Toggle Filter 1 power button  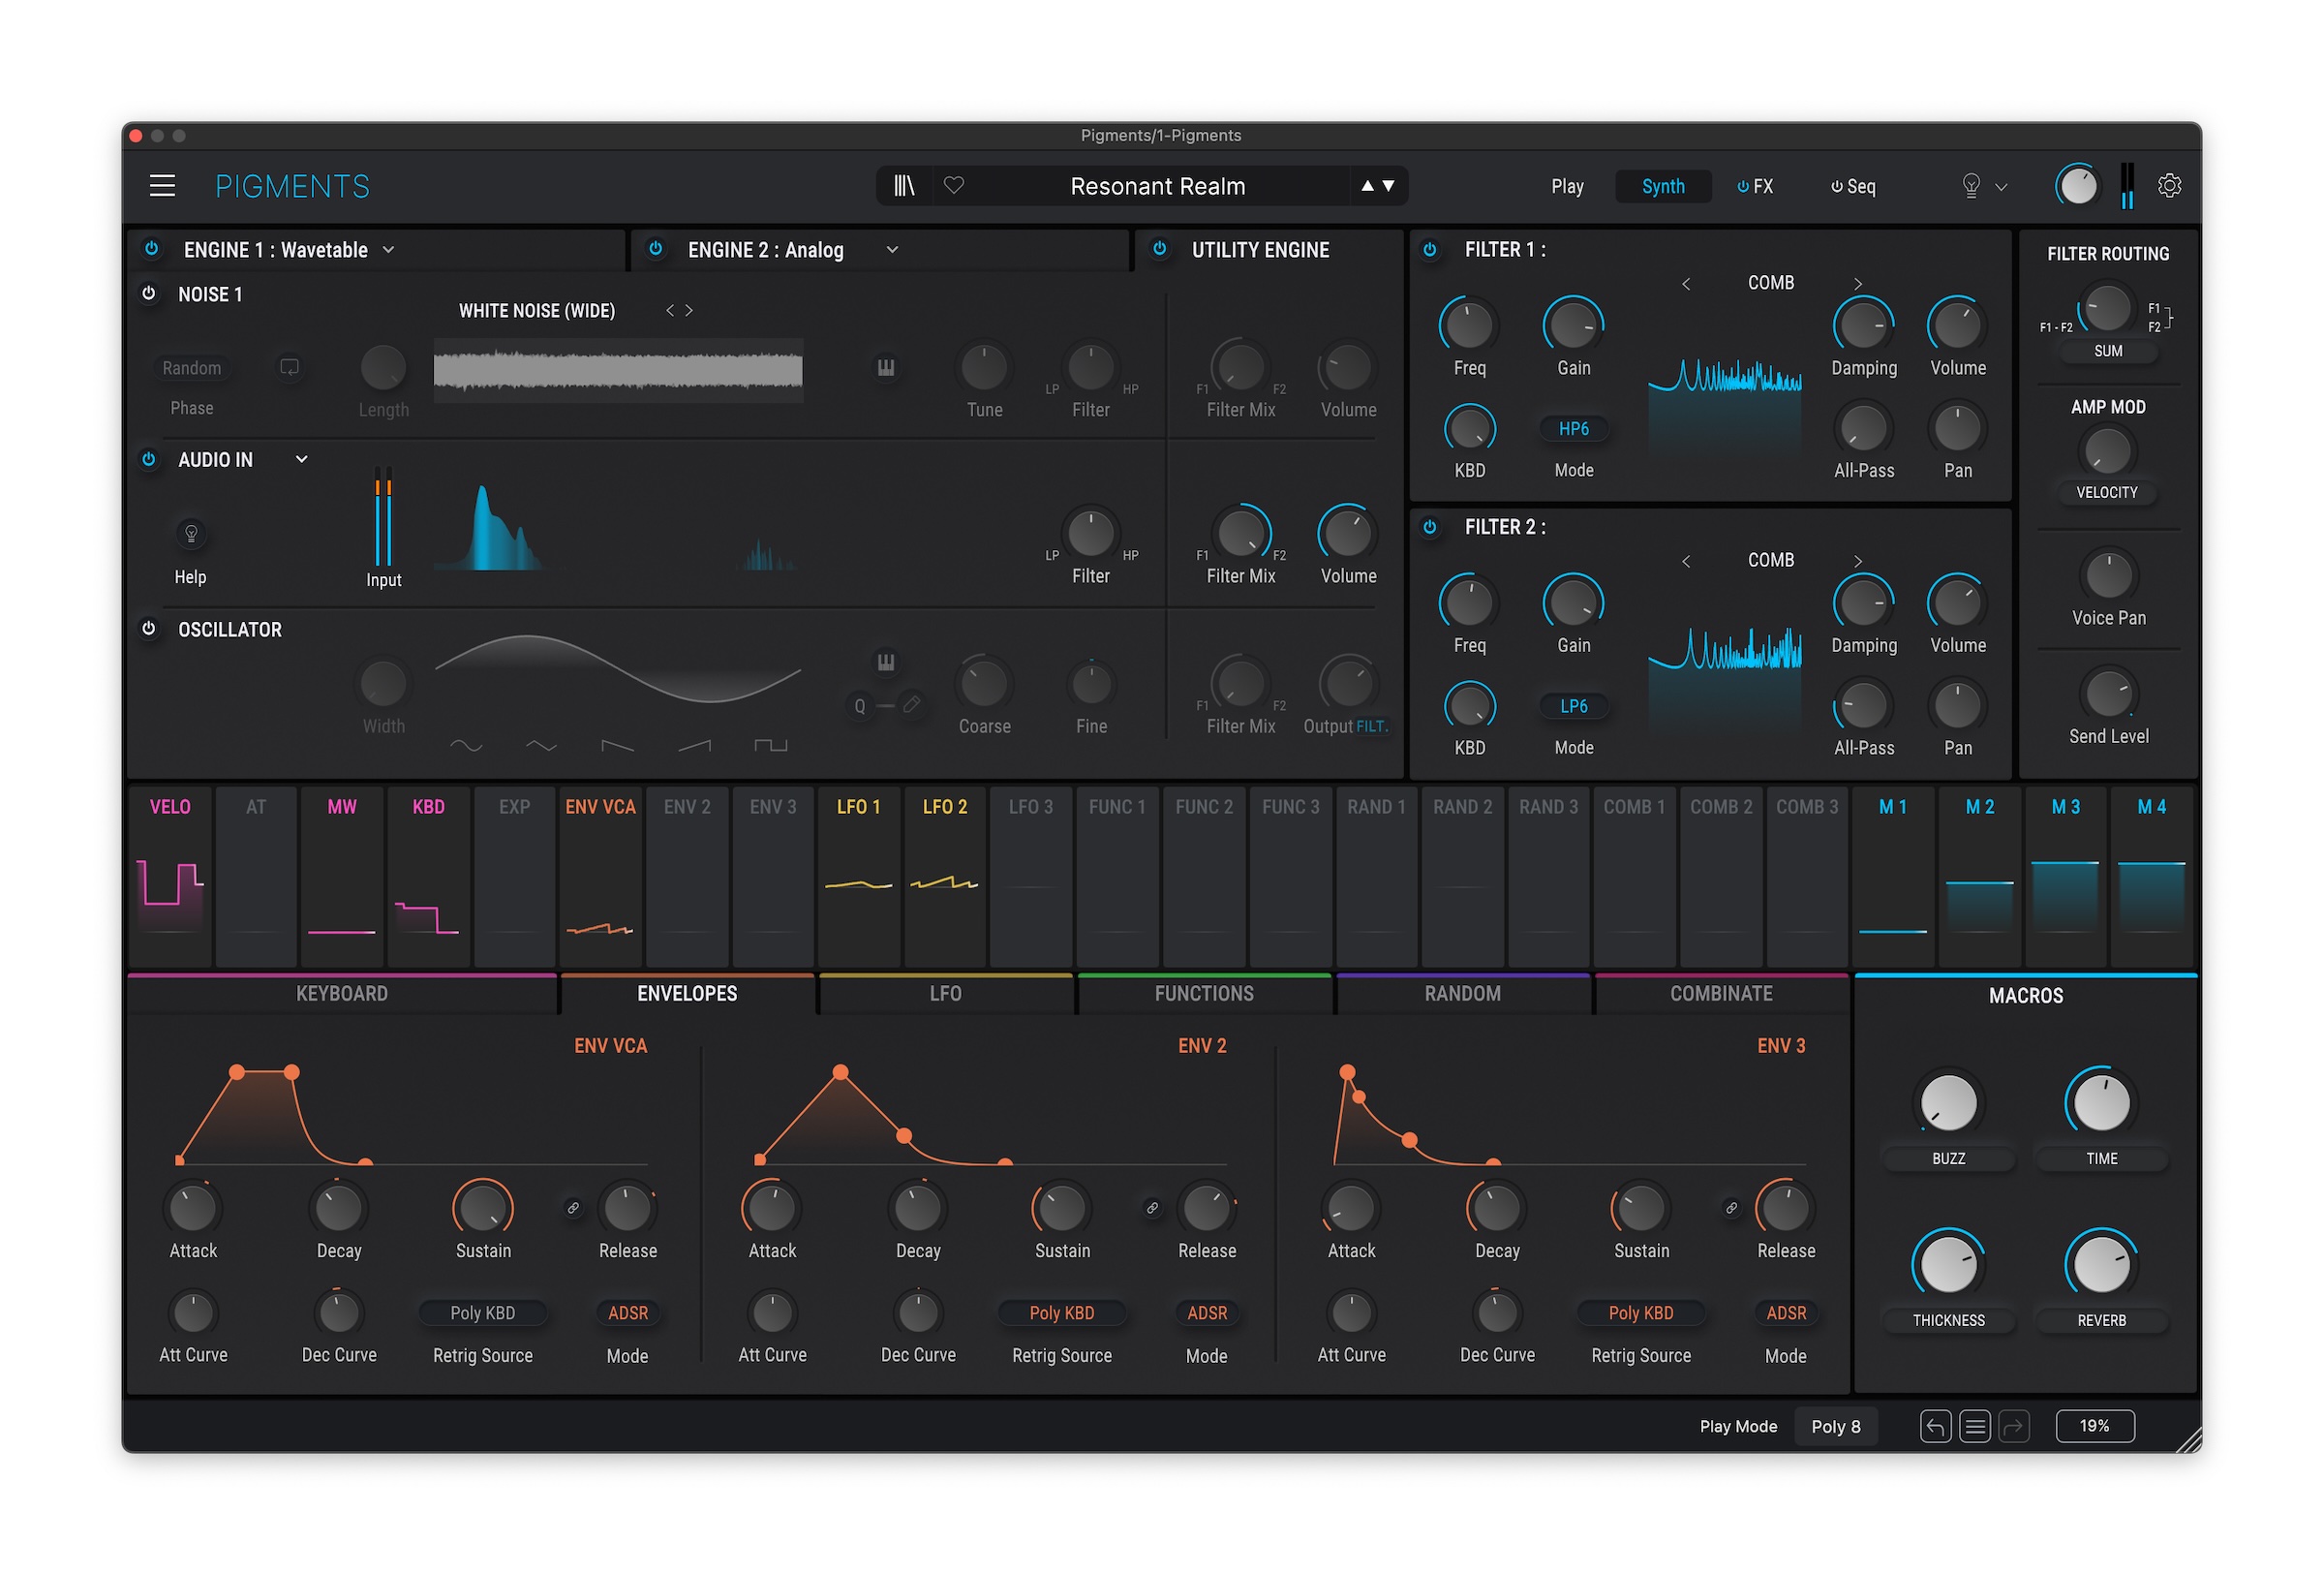click(1430, 250)
